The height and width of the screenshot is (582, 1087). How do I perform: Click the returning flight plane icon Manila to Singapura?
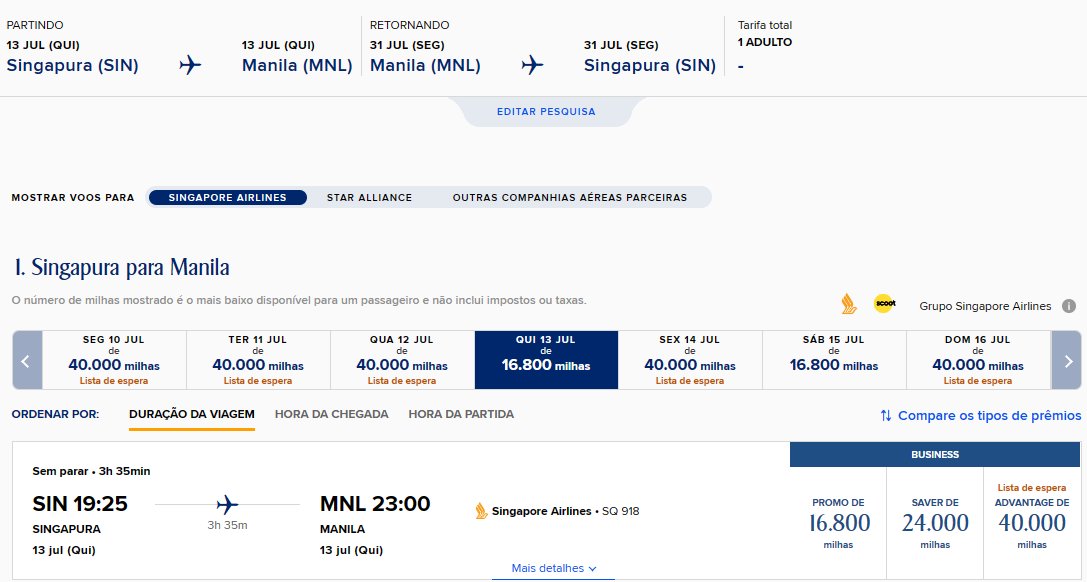532,65
